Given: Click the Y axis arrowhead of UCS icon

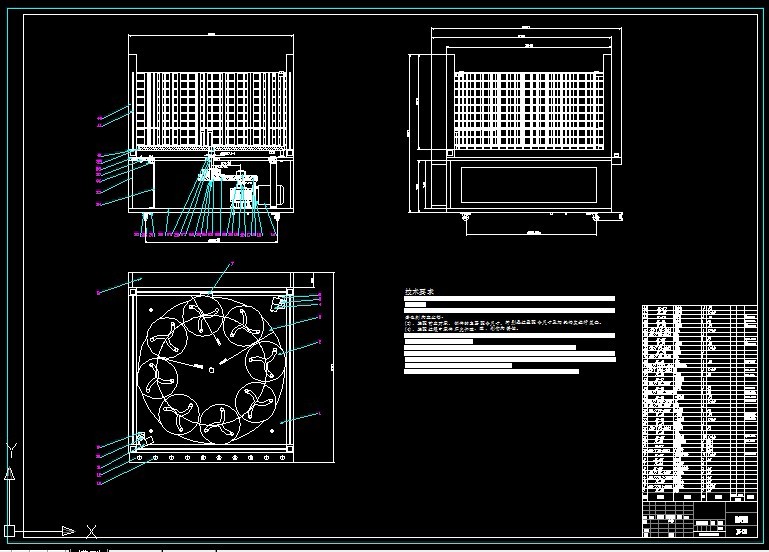Looking at the screenshot, I should tap(9, 474).
